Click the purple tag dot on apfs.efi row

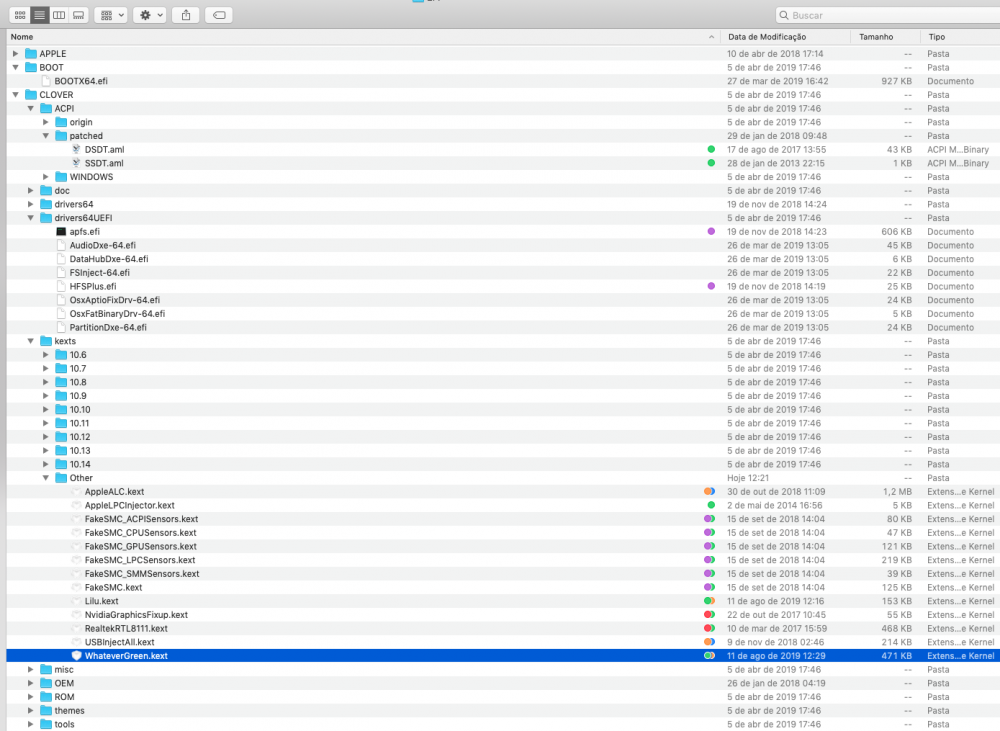click(x=711, y=232)
